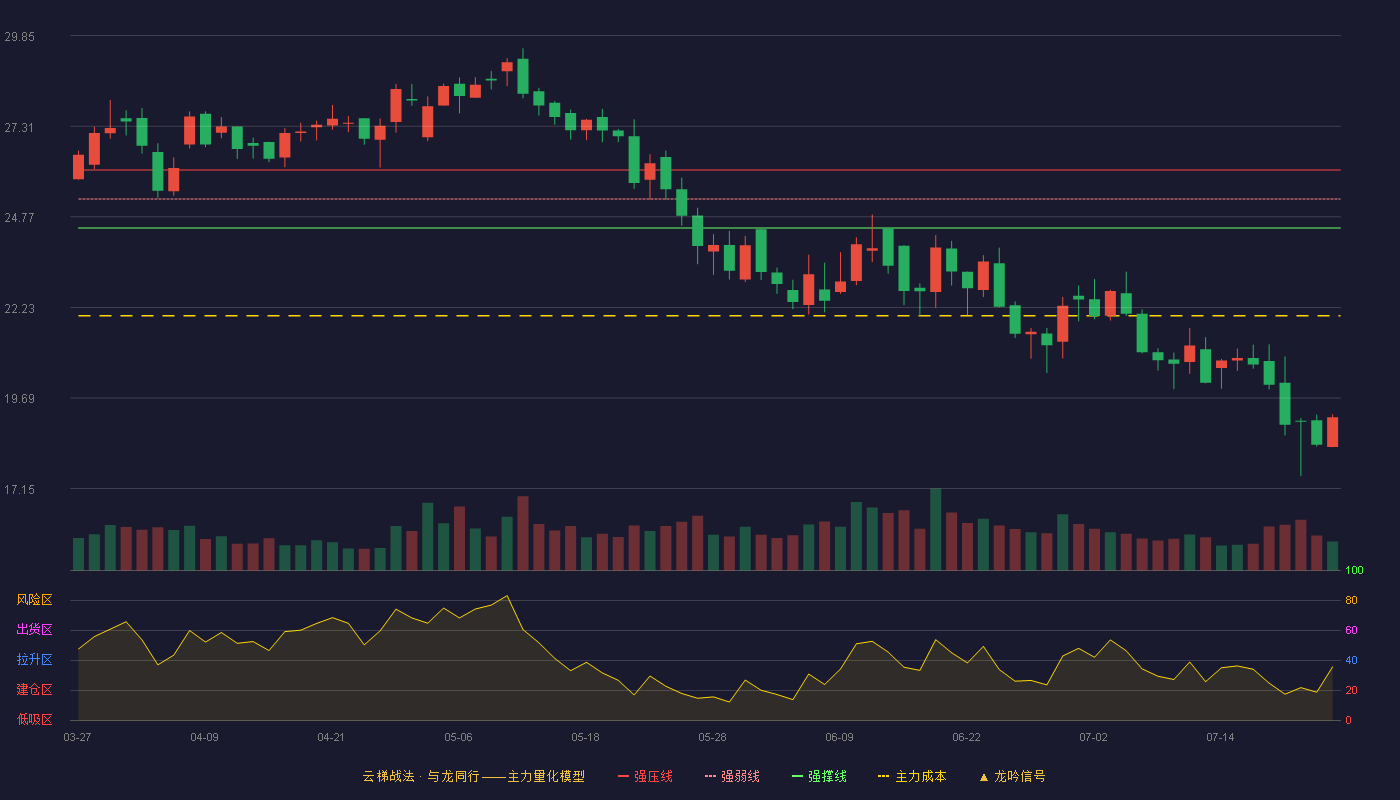
Task: Click the pink dotted line on chart
Action: coord(709,199)
